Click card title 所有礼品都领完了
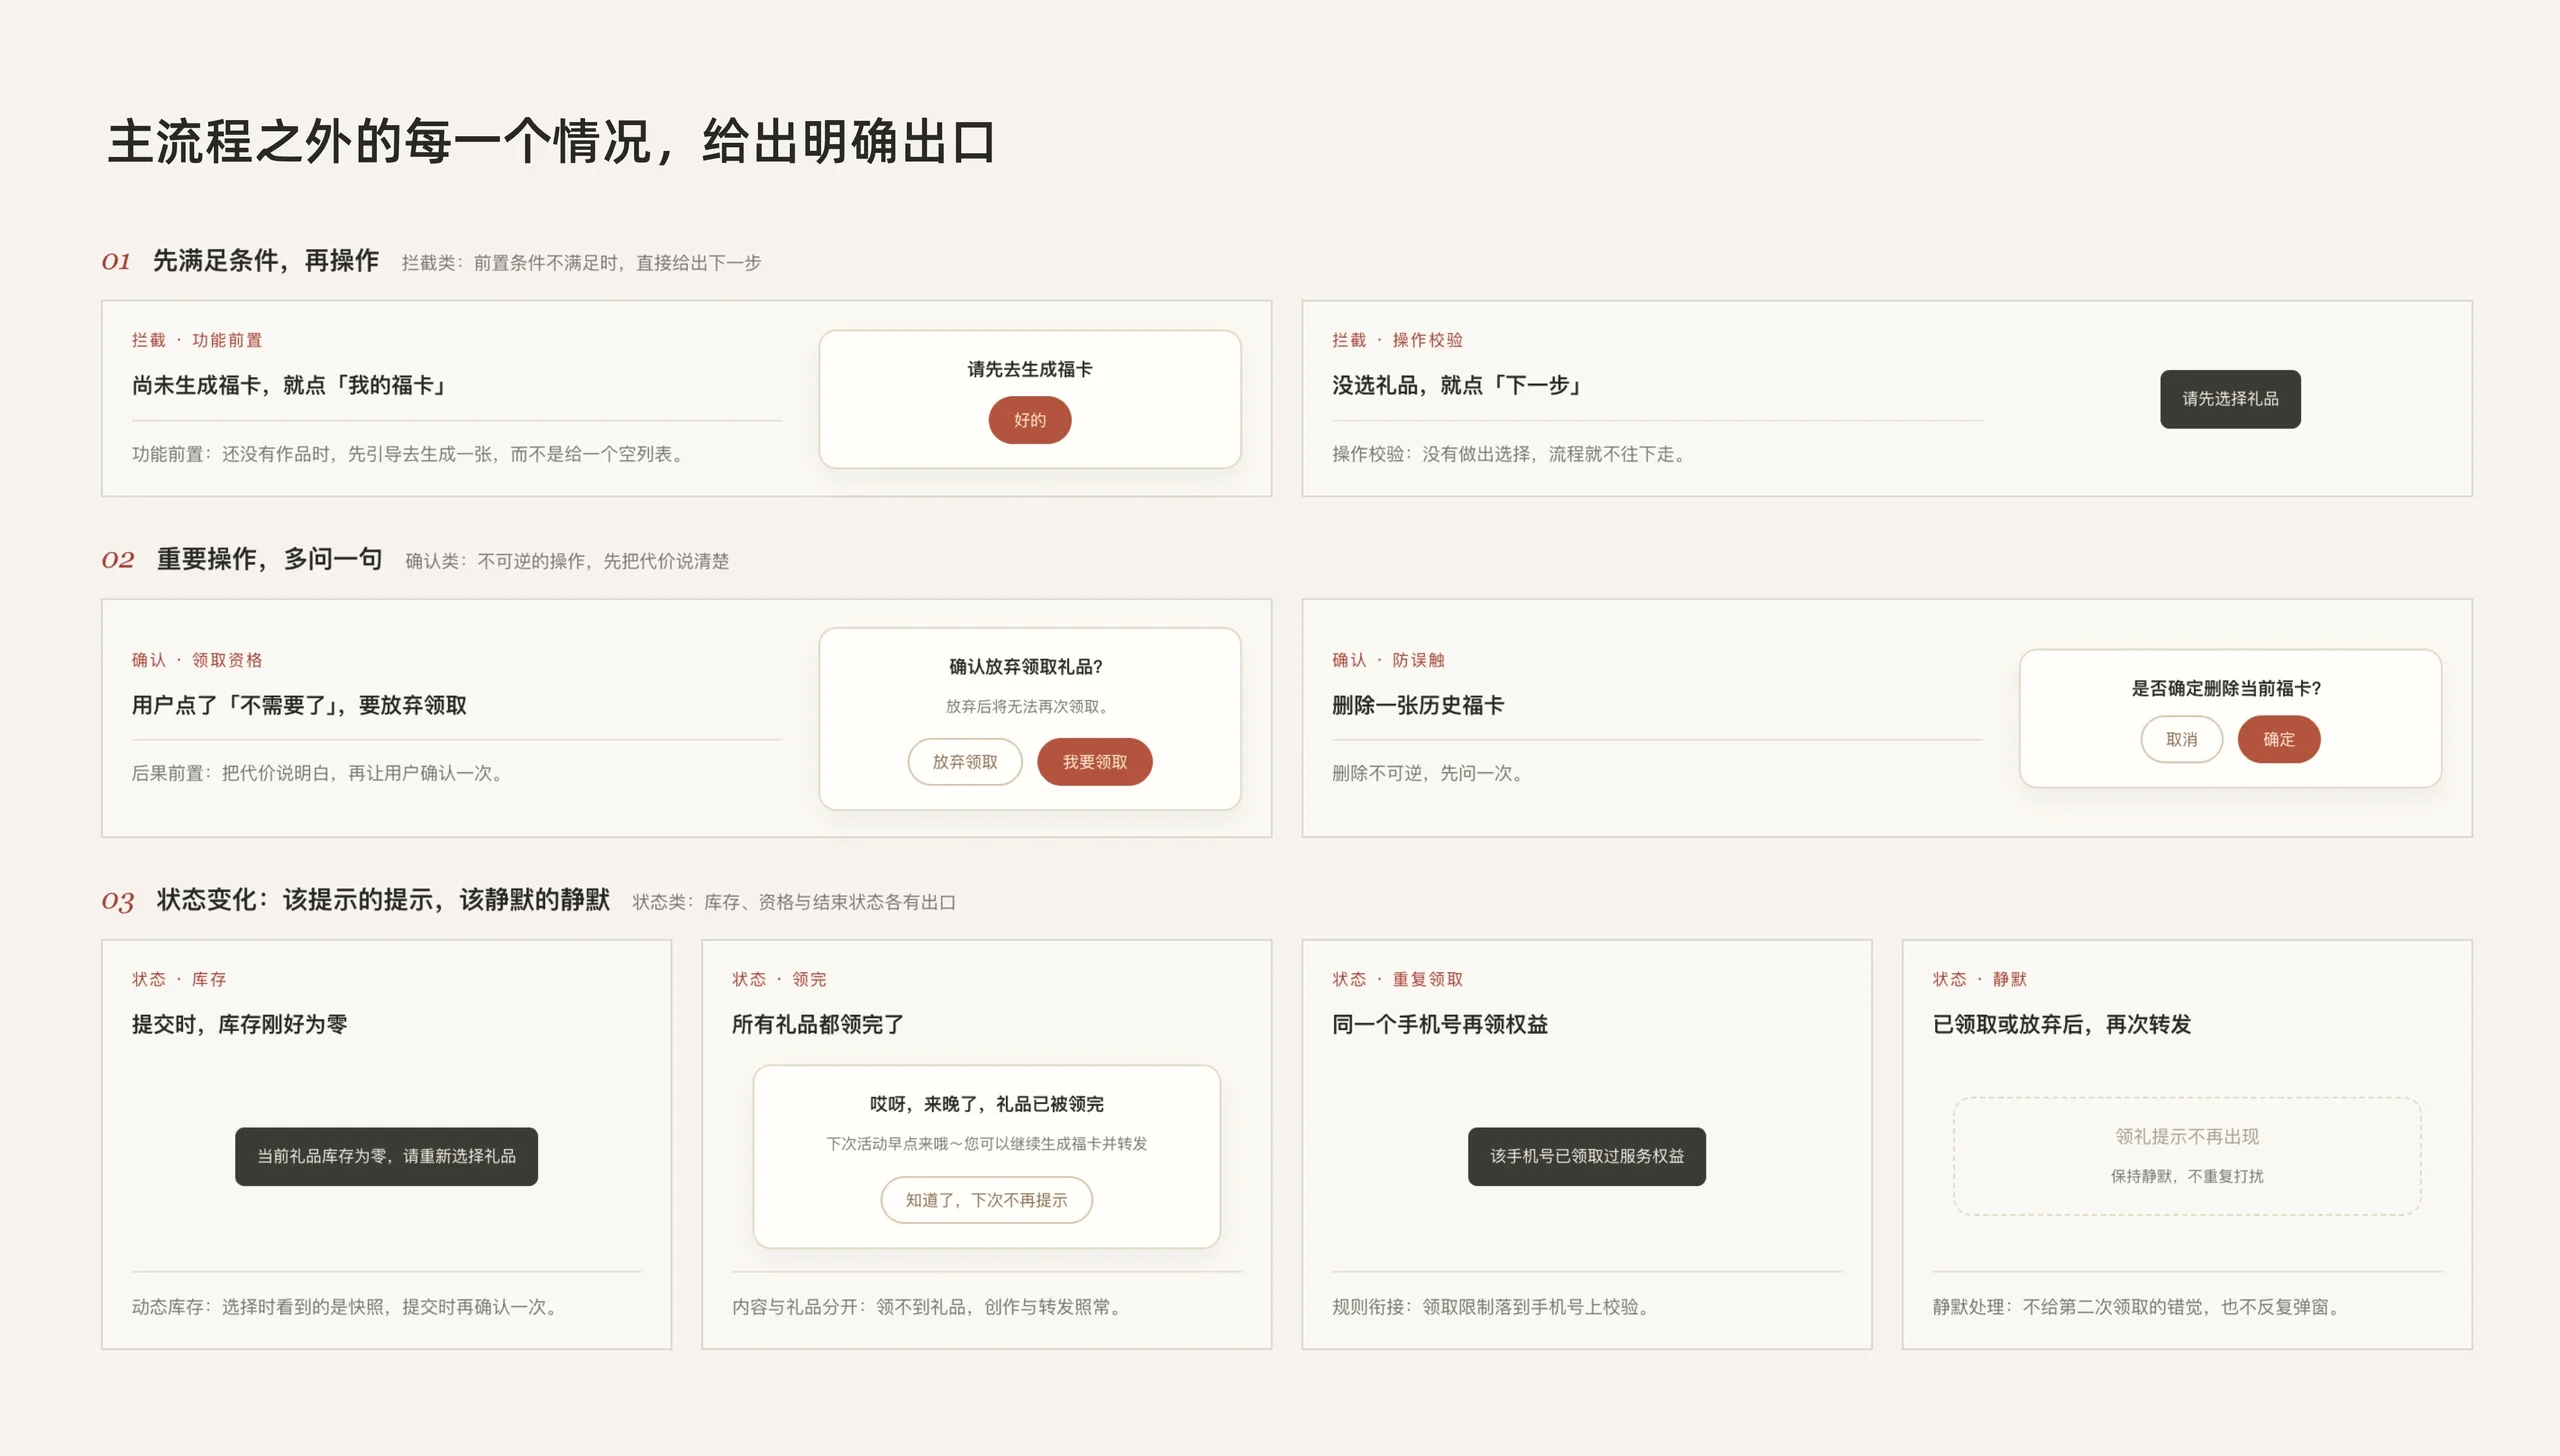 pyautogui.click(x=818, y=1024)
